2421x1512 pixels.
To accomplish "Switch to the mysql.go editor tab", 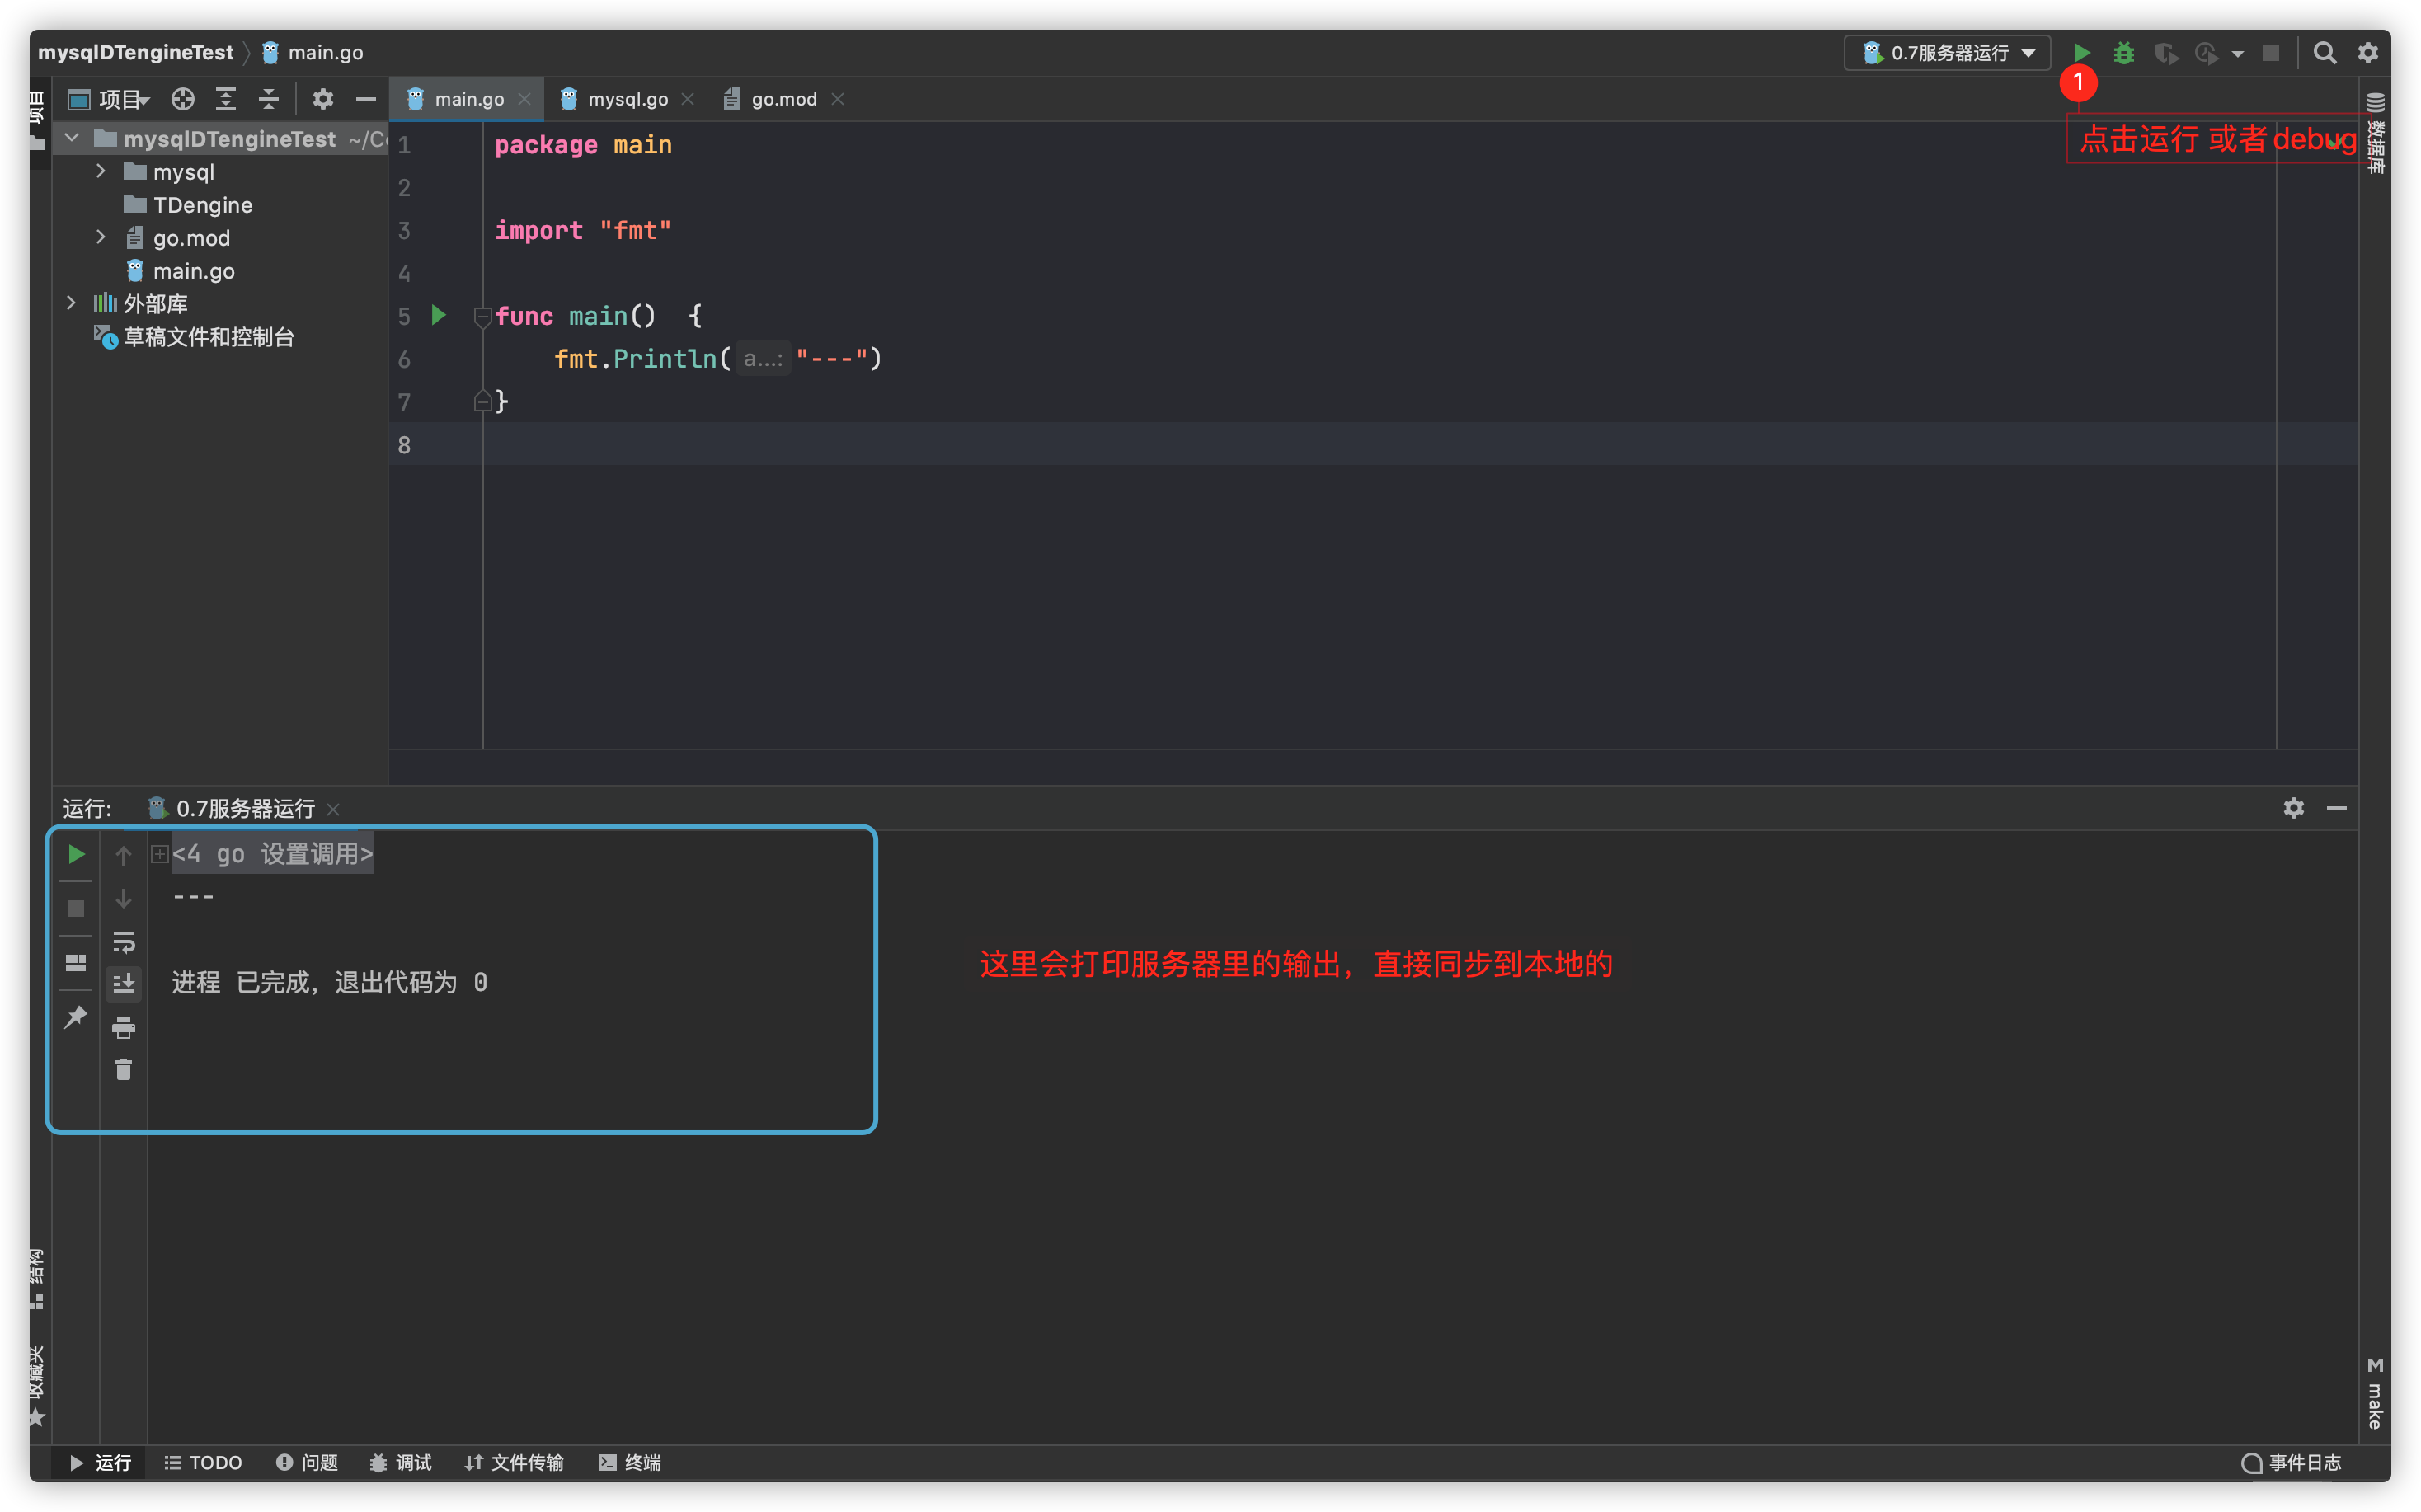I will click(627, 99).
